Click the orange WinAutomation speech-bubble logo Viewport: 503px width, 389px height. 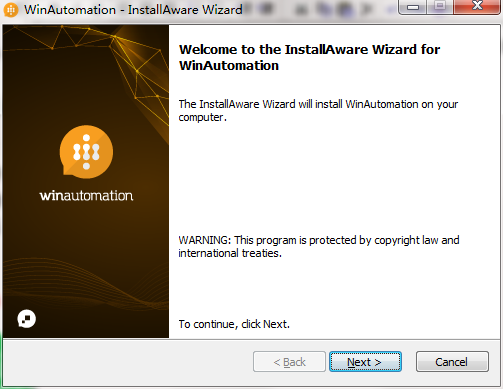click(86, 152)
